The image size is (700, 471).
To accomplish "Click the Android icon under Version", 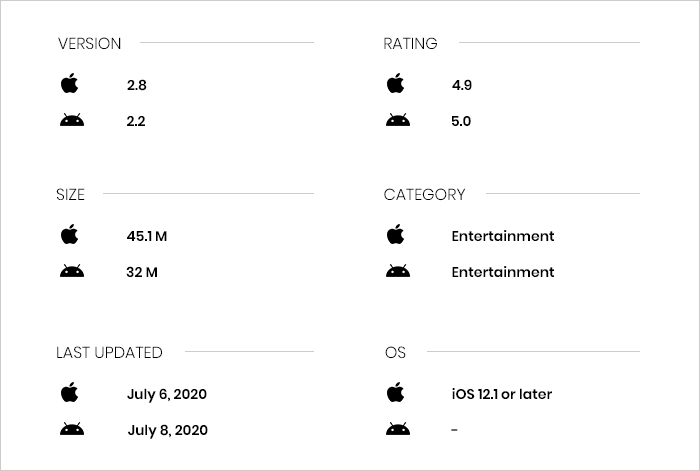I will point(72,120).
